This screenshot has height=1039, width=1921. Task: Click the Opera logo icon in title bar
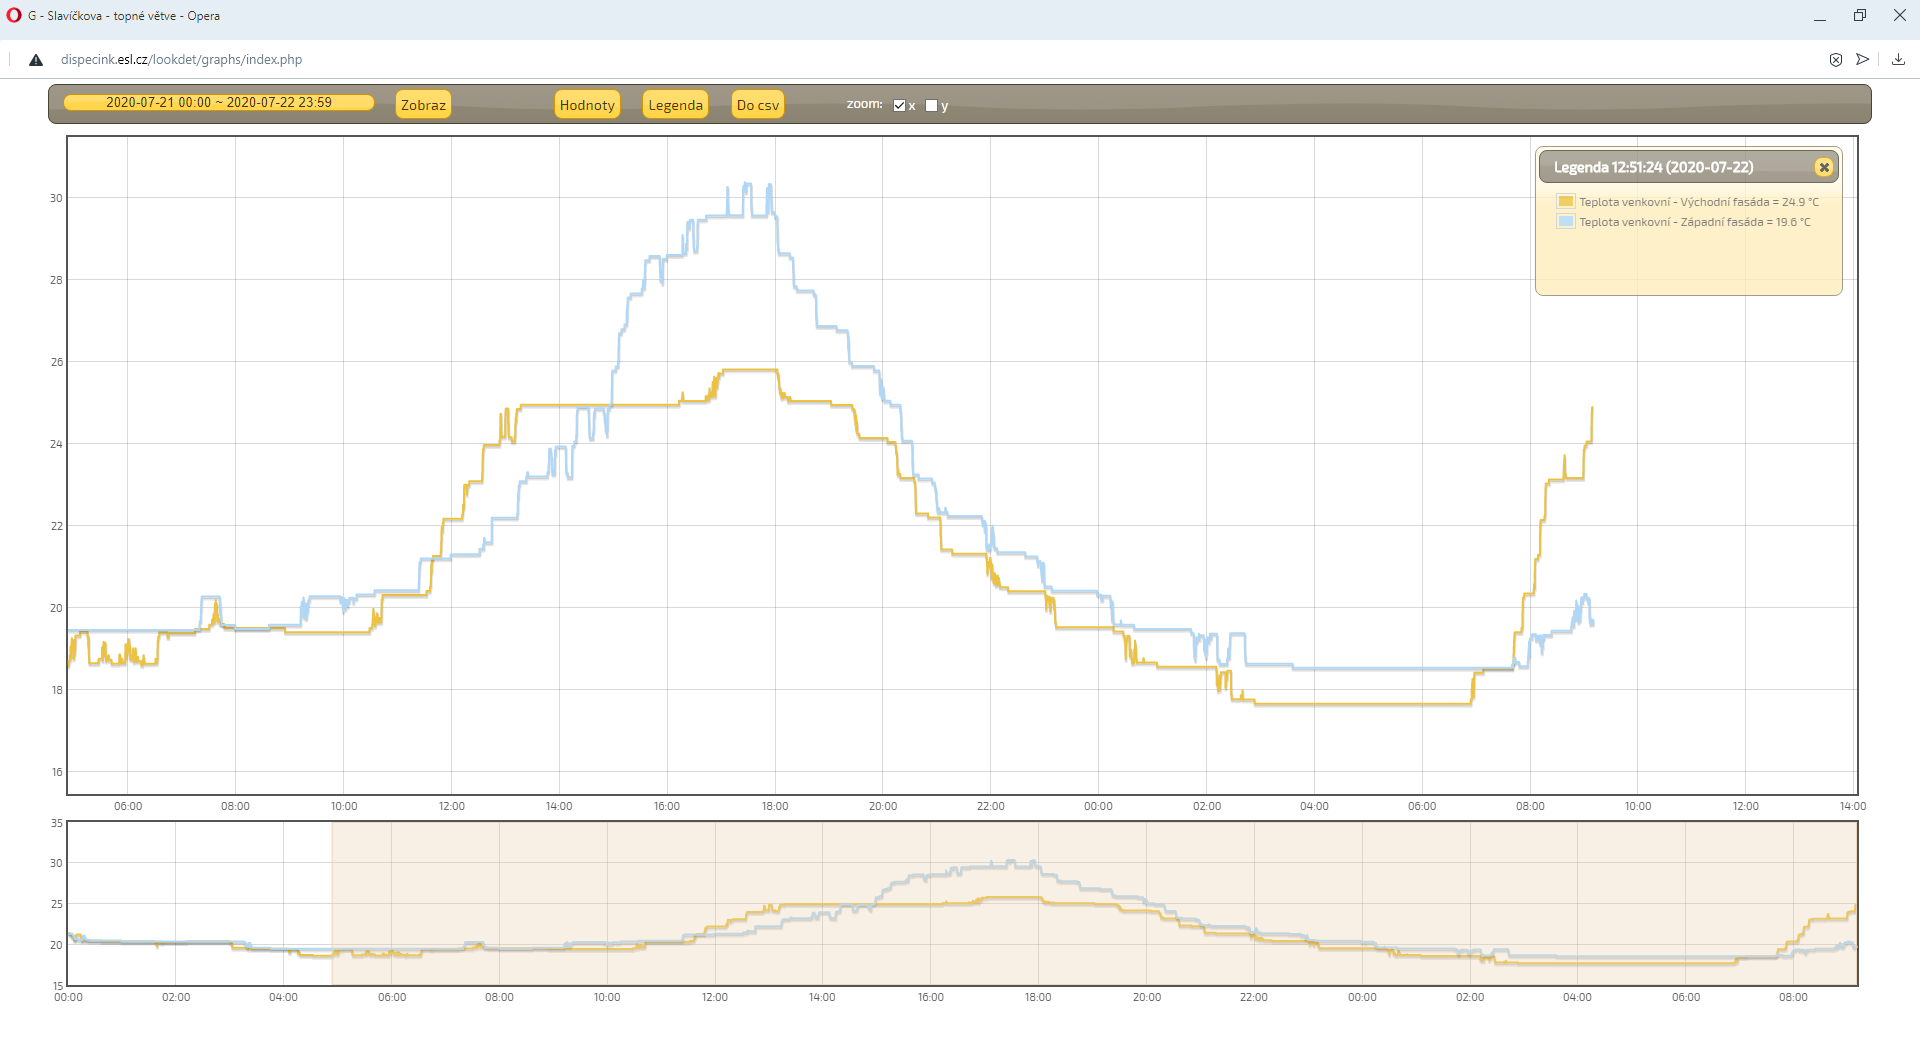coord(14,16)
